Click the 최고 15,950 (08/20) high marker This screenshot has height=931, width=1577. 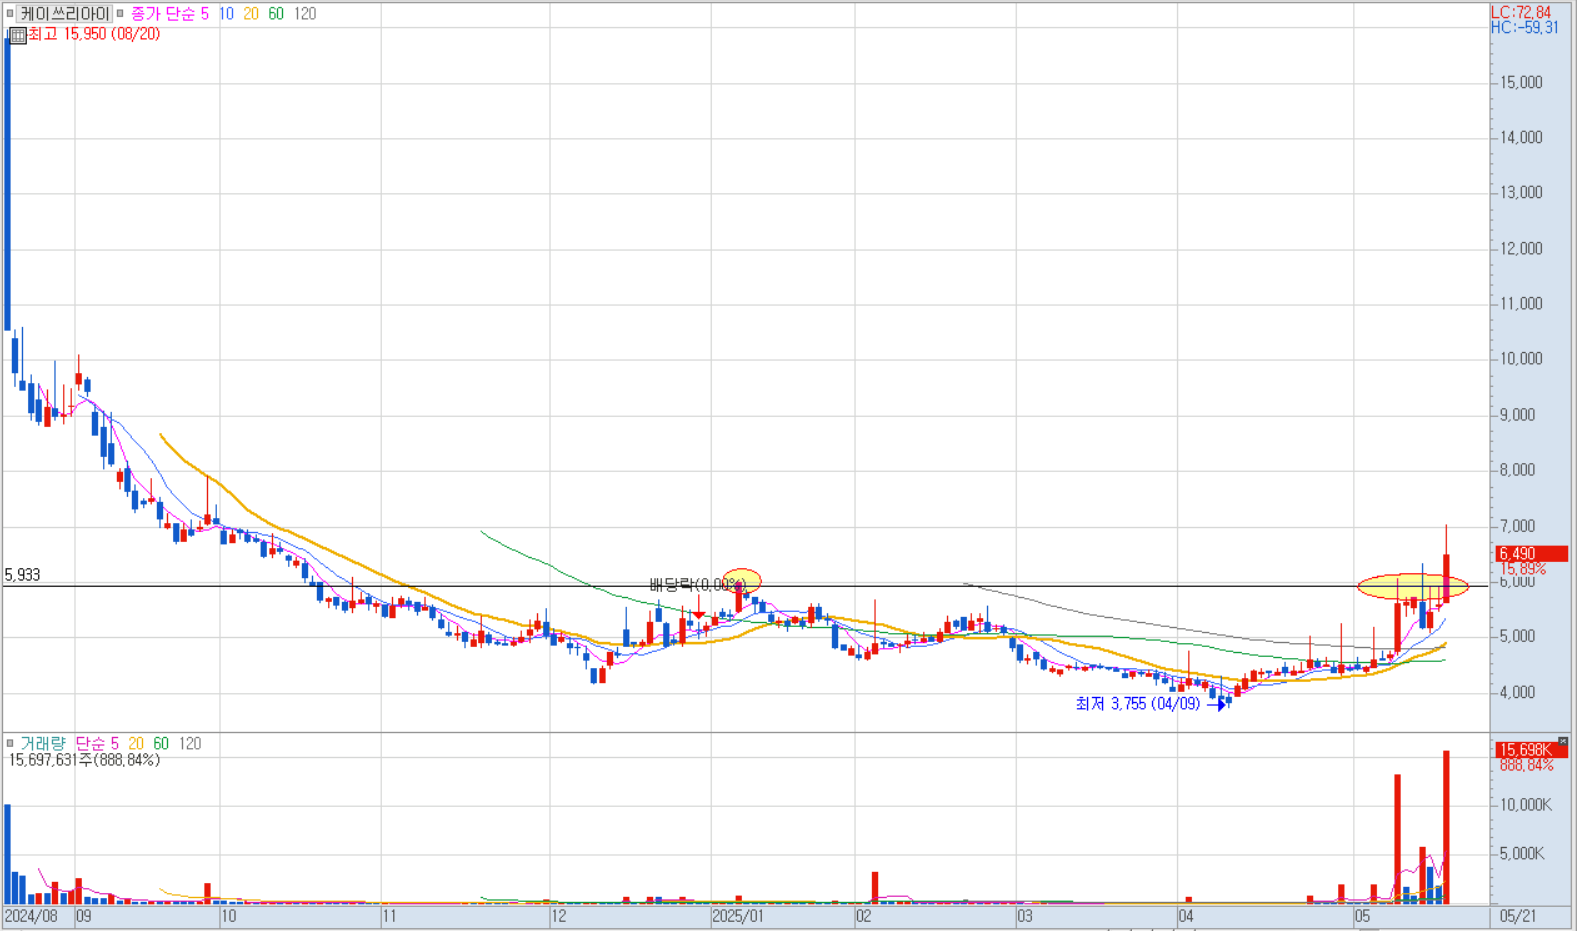coord(94,34)
